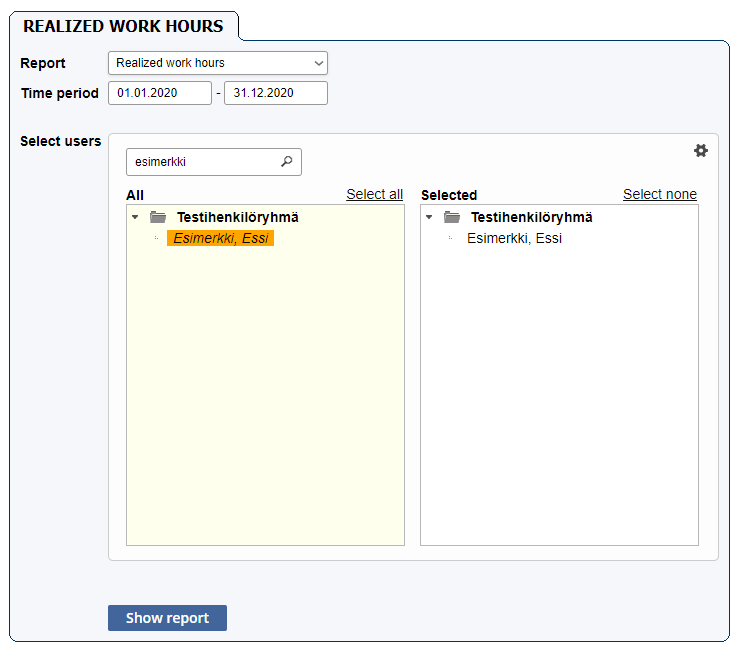Image resolution: width=747 pixels, height=670 pixels.
Task: Click folder icon in the Selected list
Action: [x=452, y=217]
